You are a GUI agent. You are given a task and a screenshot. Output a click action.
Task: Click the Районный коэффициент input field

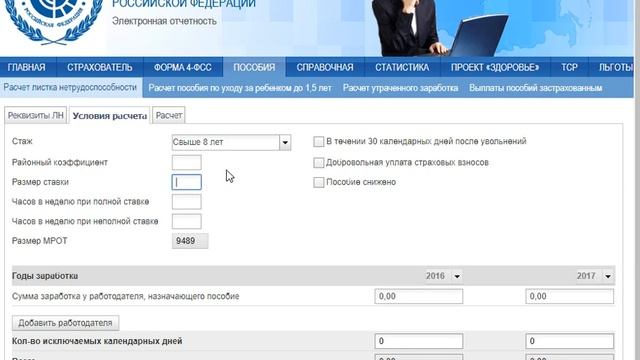coord(187,162)
